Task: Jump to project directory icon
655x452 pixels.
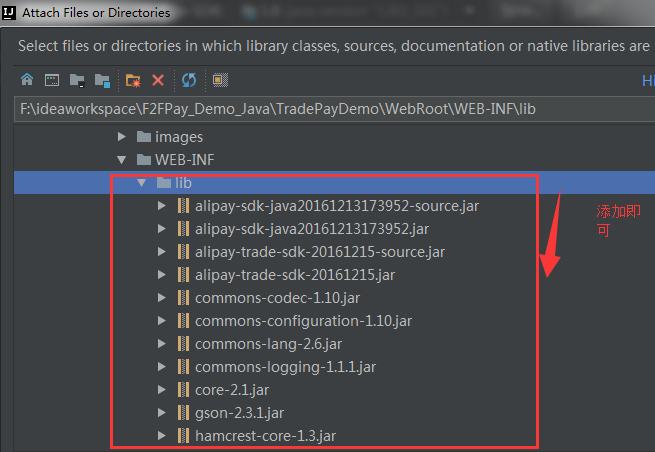Action: [77, 80]
